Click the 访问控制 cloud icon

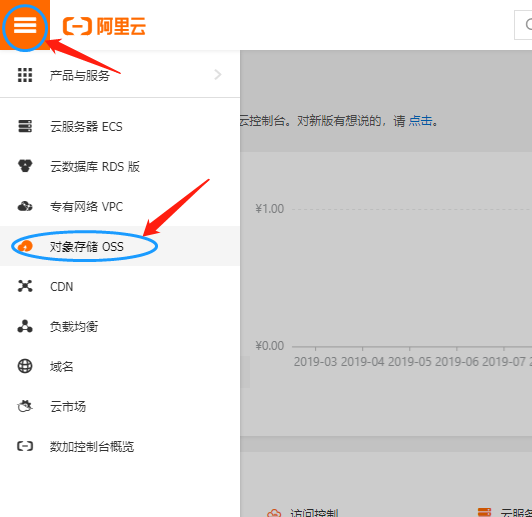274,513
